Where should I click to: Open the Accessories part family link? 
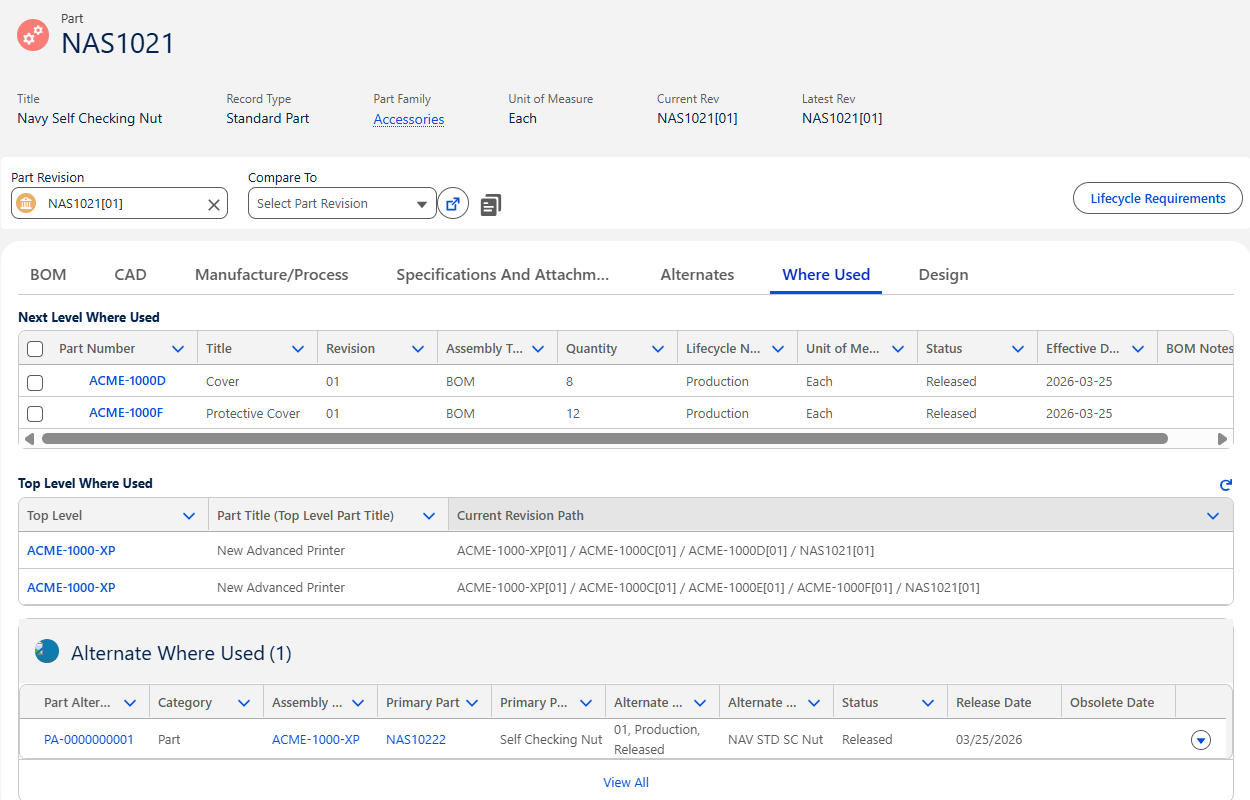coord(408,119)
